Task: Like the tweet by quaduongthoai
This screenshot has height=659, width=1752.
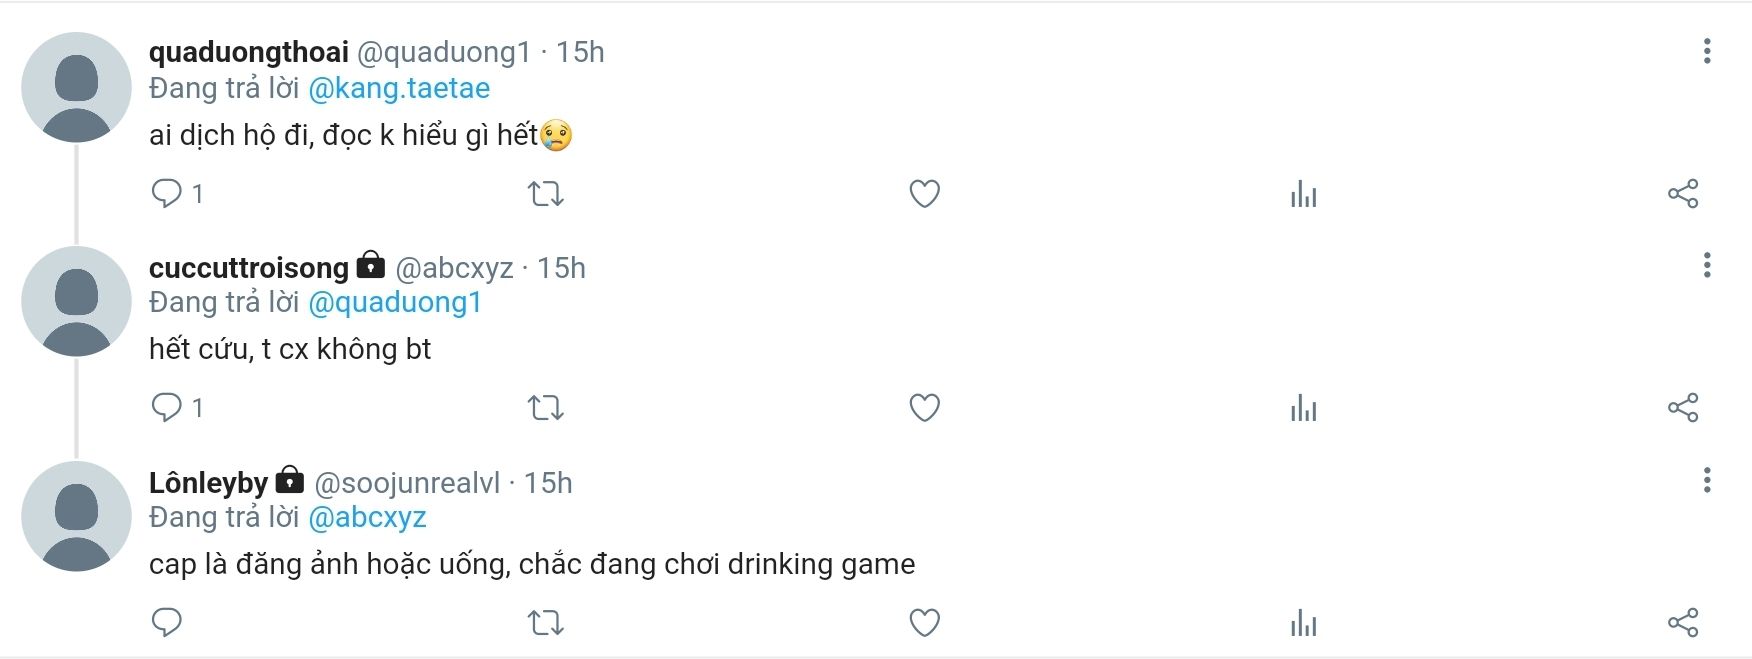Action: point(924,193)
